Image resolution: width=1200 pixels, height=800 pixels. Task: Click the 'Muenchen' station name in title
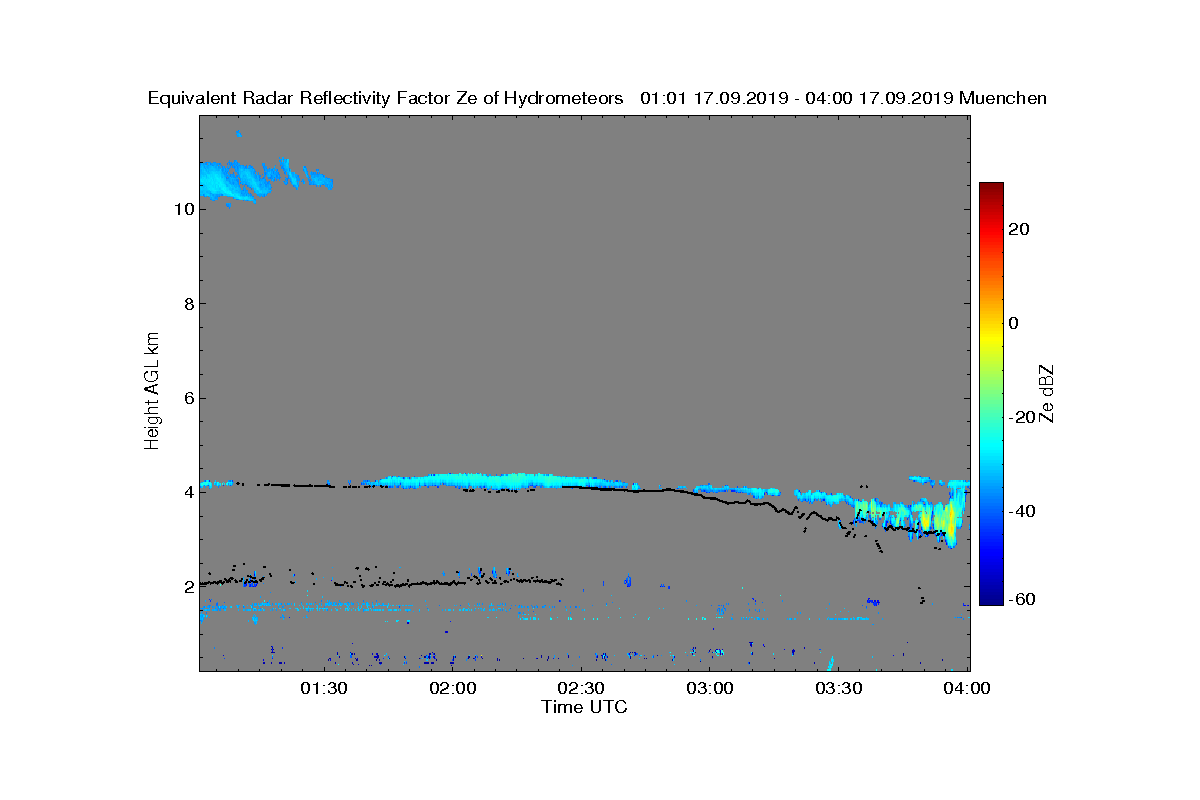tap(1002, 98)
